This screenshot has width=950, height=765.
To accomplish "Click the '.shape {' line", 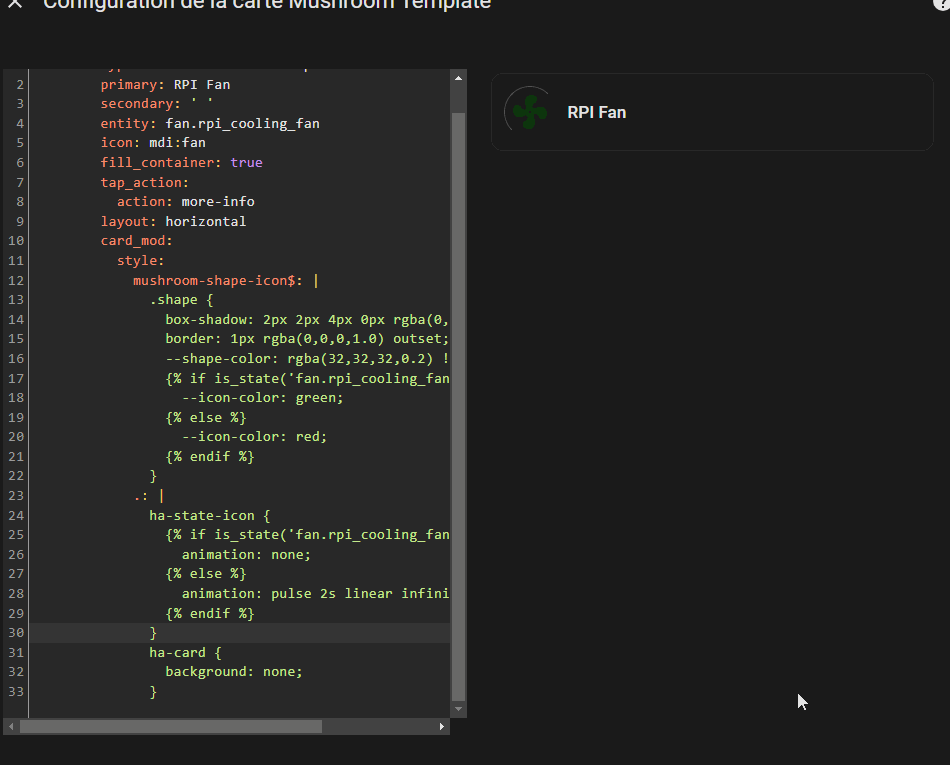I will click(x=181, y=300).
